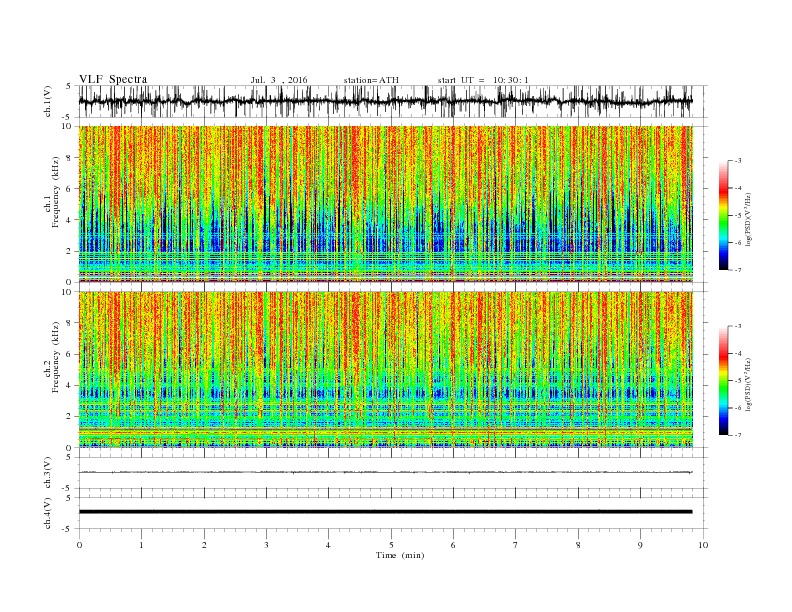Click the "ch.1(V)" waveform axis label

tap(48, 101)
